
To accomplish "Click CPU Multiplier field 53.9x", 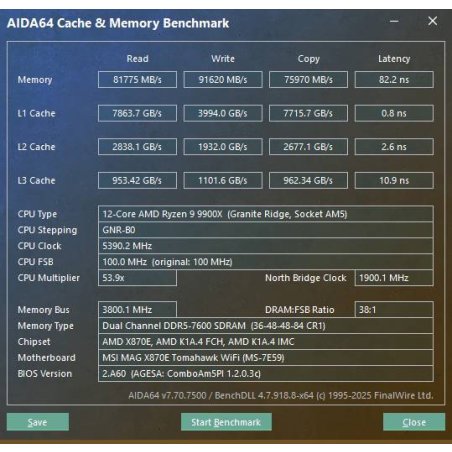I will click(137, 278).
